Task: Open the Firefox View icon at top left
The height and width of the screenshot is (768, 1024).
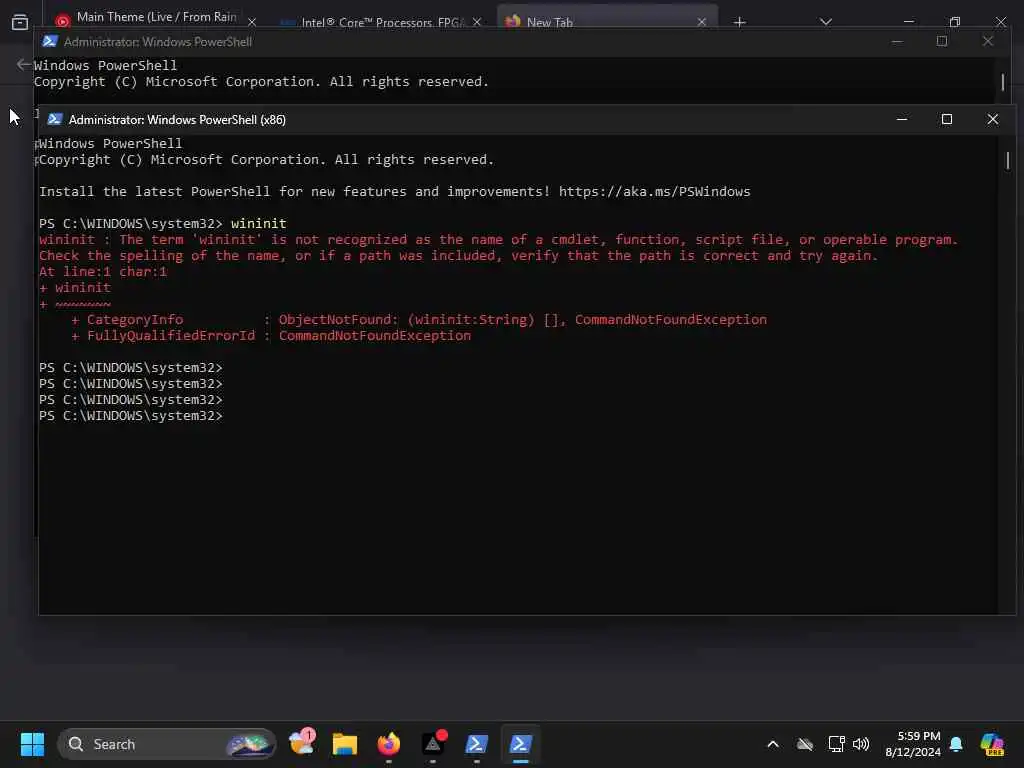Action: 20,22
